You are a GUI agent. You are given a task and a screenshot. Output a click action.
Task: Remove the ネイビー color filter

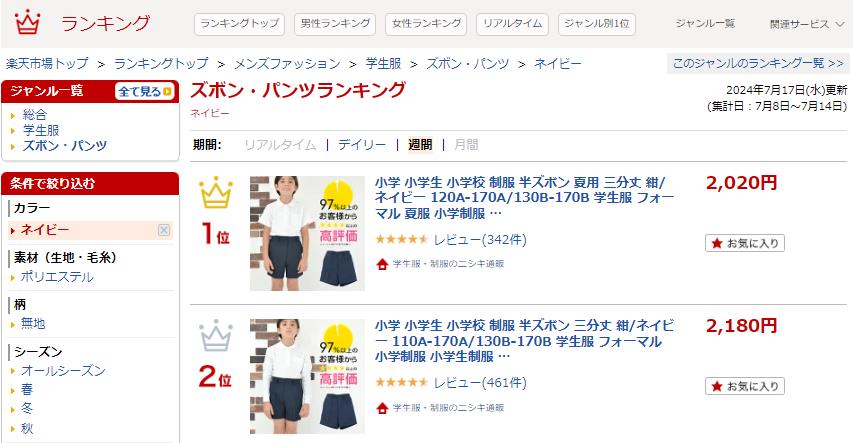[x=164, y=230]
